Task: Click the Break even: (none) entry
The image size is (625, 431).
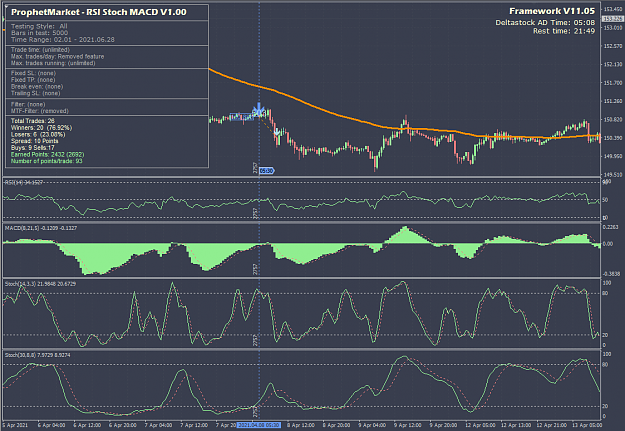Action: 37,87
